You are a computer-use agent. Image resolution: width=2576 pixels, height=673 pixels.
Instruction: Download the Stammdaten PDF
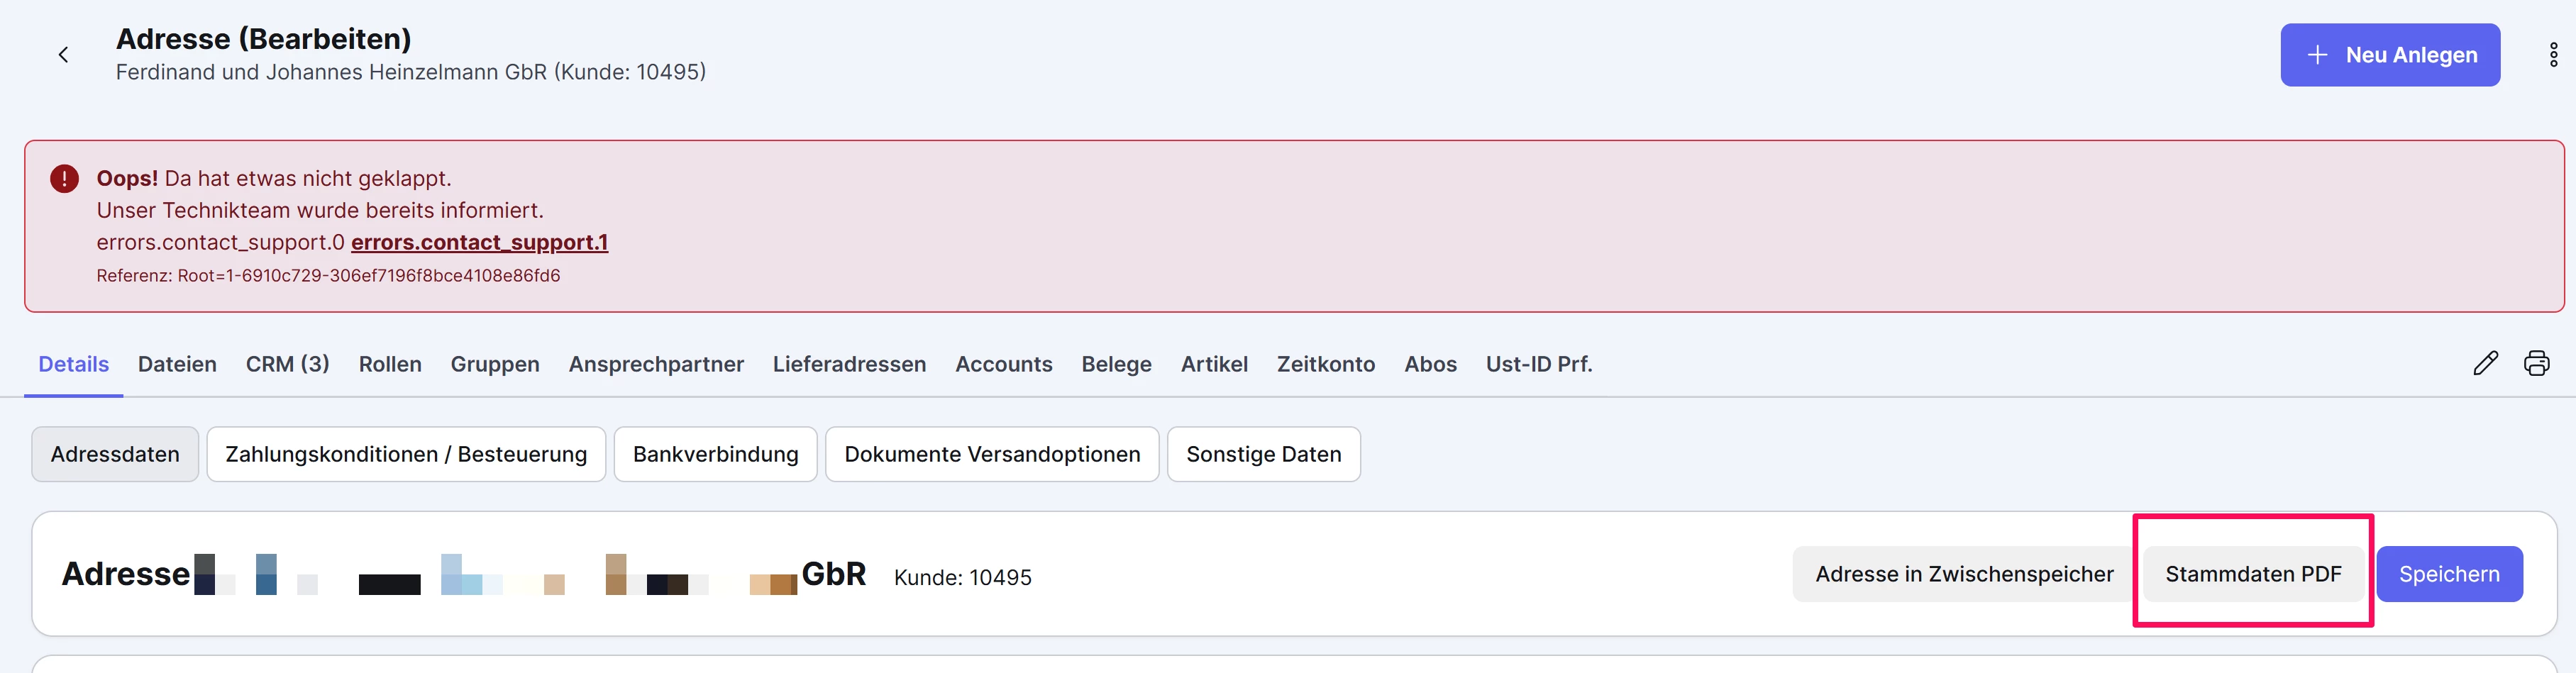[x=2253, y=574]
